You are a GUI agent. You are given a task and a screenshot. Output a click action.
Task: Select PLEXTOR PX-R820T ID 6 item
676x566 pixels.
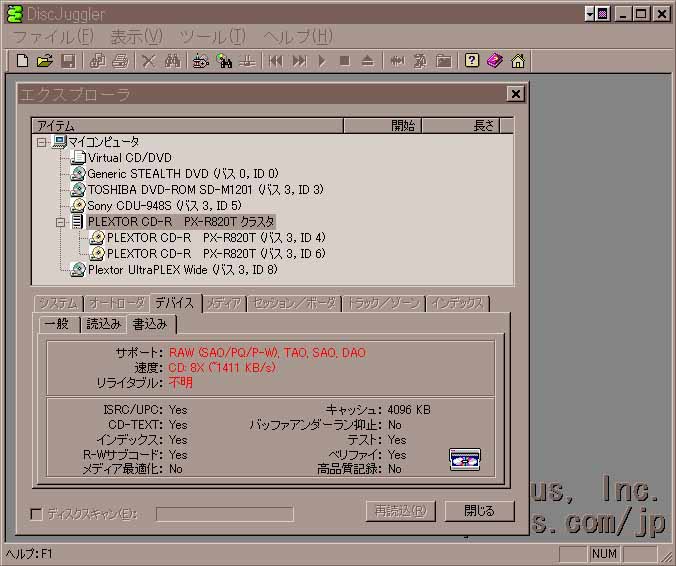(216, 254)
